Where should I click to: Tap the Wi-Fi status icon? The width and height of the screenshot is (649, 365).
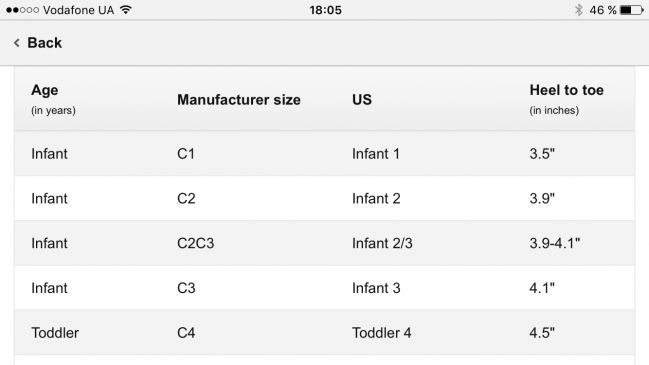[x=126, y=10]
